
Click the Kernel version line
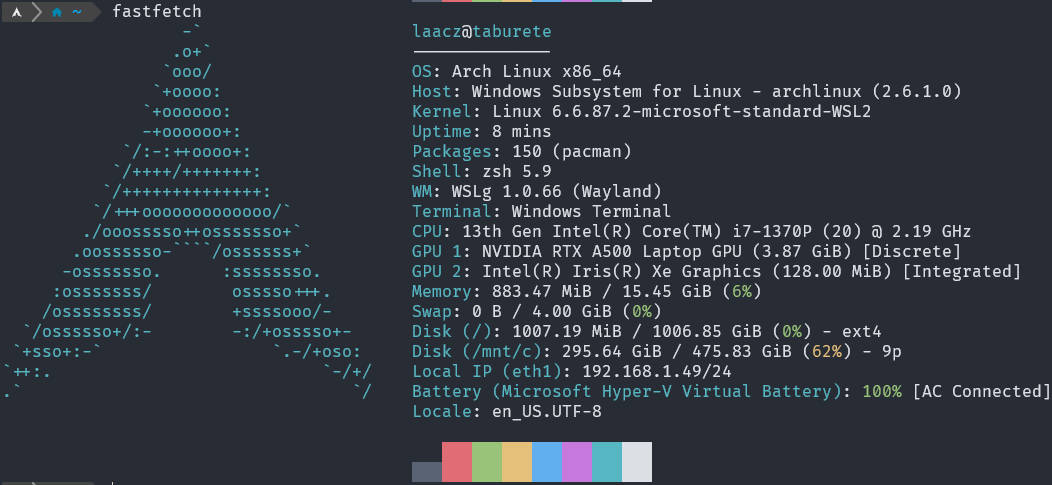tap(641, 111)
